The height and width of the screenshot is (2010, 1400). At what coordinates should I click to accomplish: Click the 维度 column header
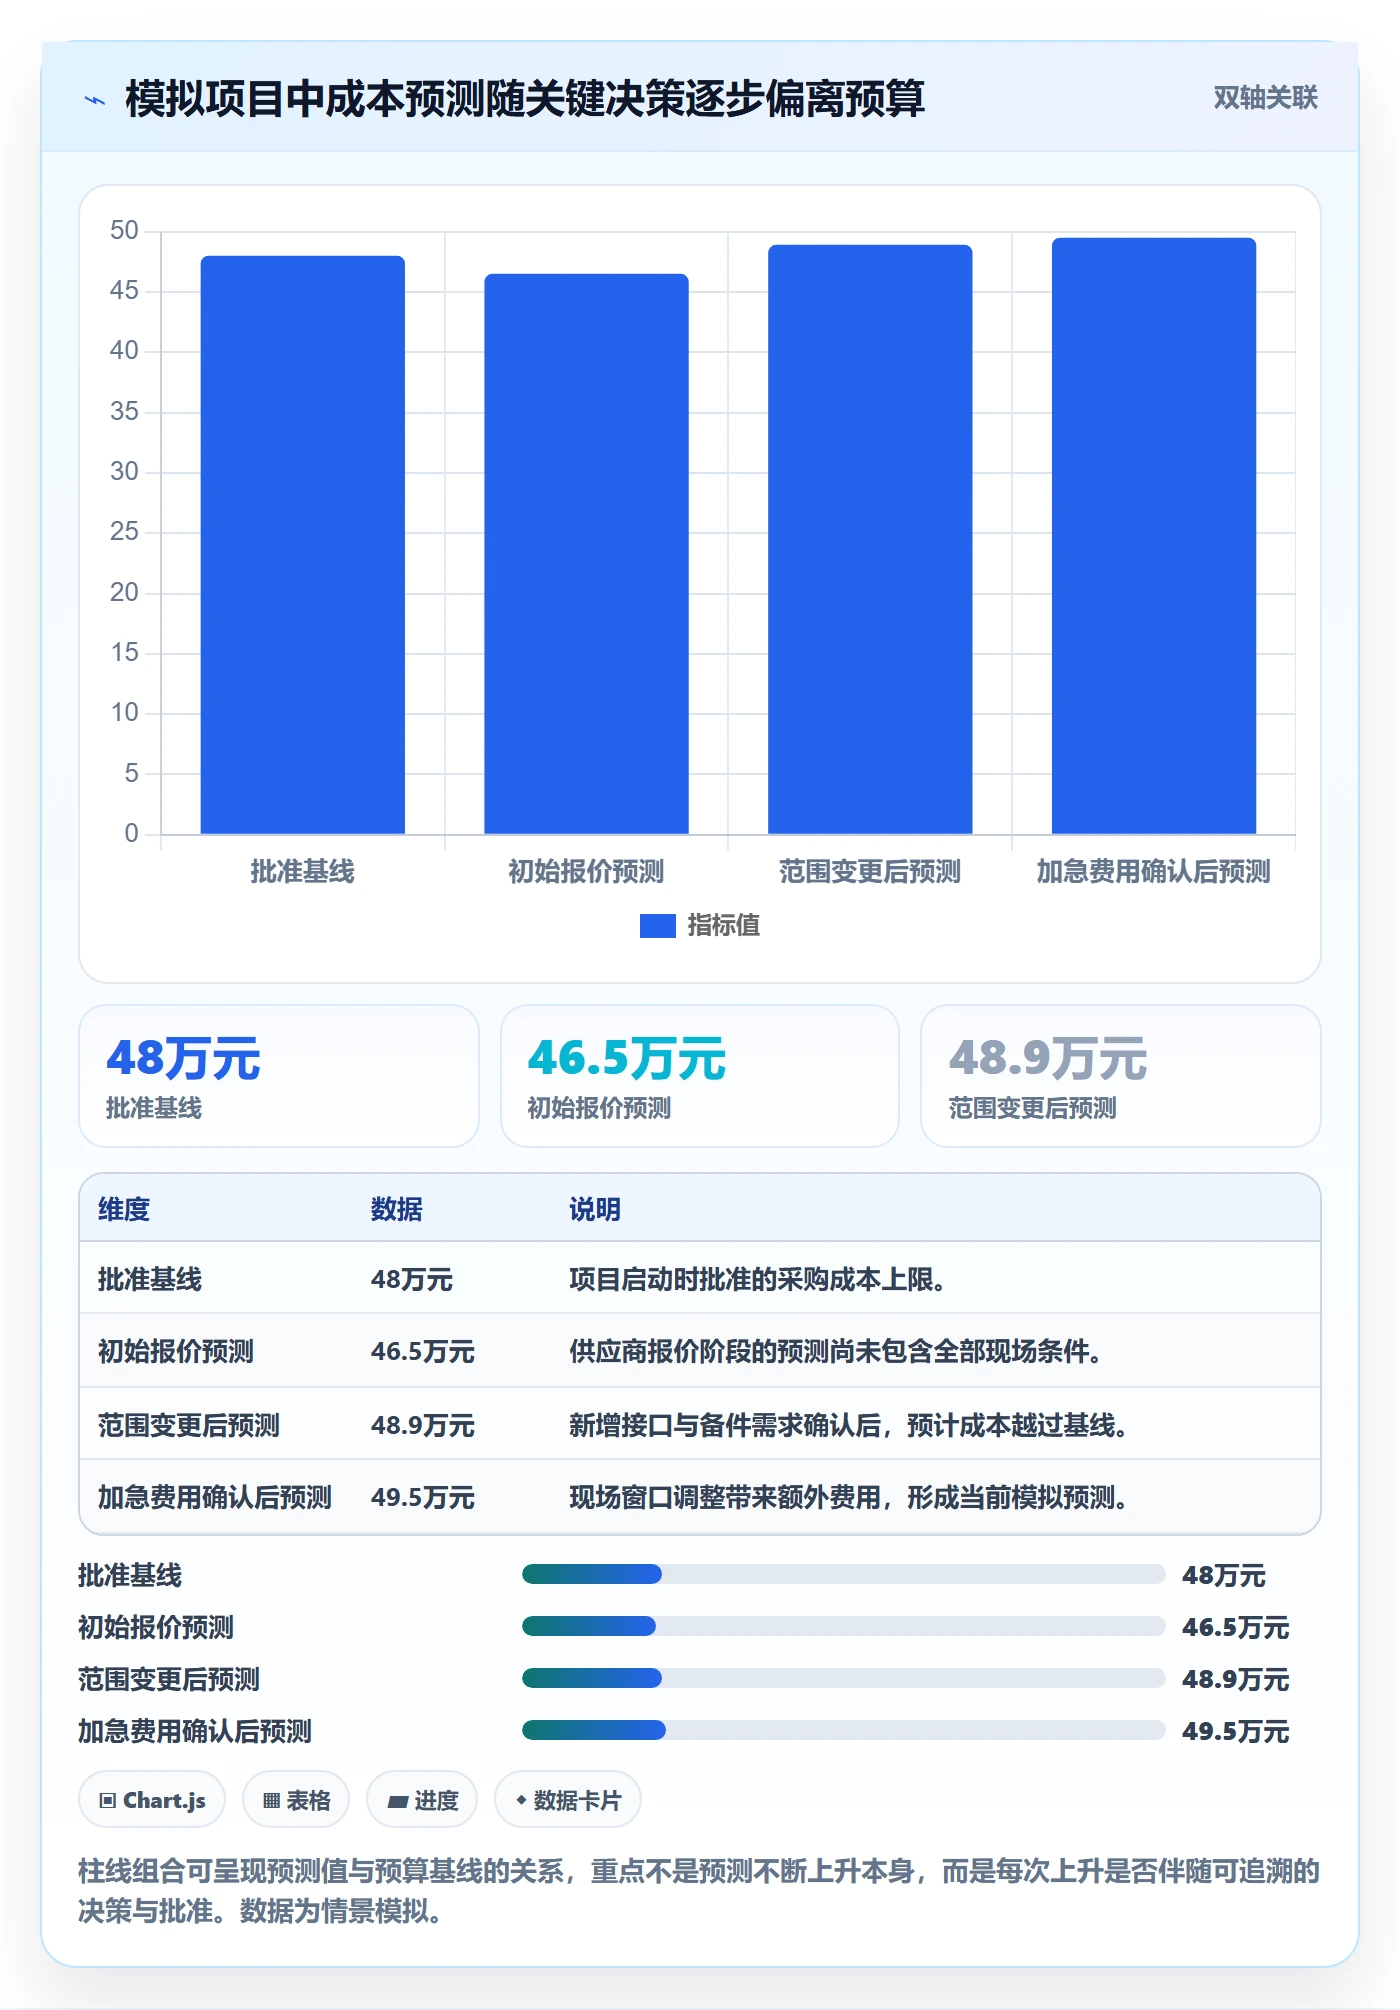point(124,1210)
